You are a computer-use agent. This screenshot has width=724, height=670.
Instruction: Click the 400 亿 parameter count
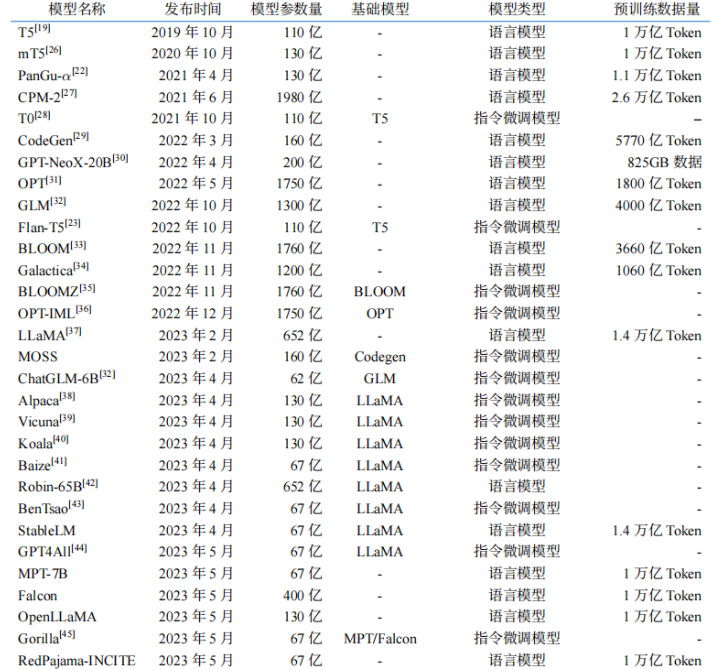pyautogui.click(x=302, y=595)
